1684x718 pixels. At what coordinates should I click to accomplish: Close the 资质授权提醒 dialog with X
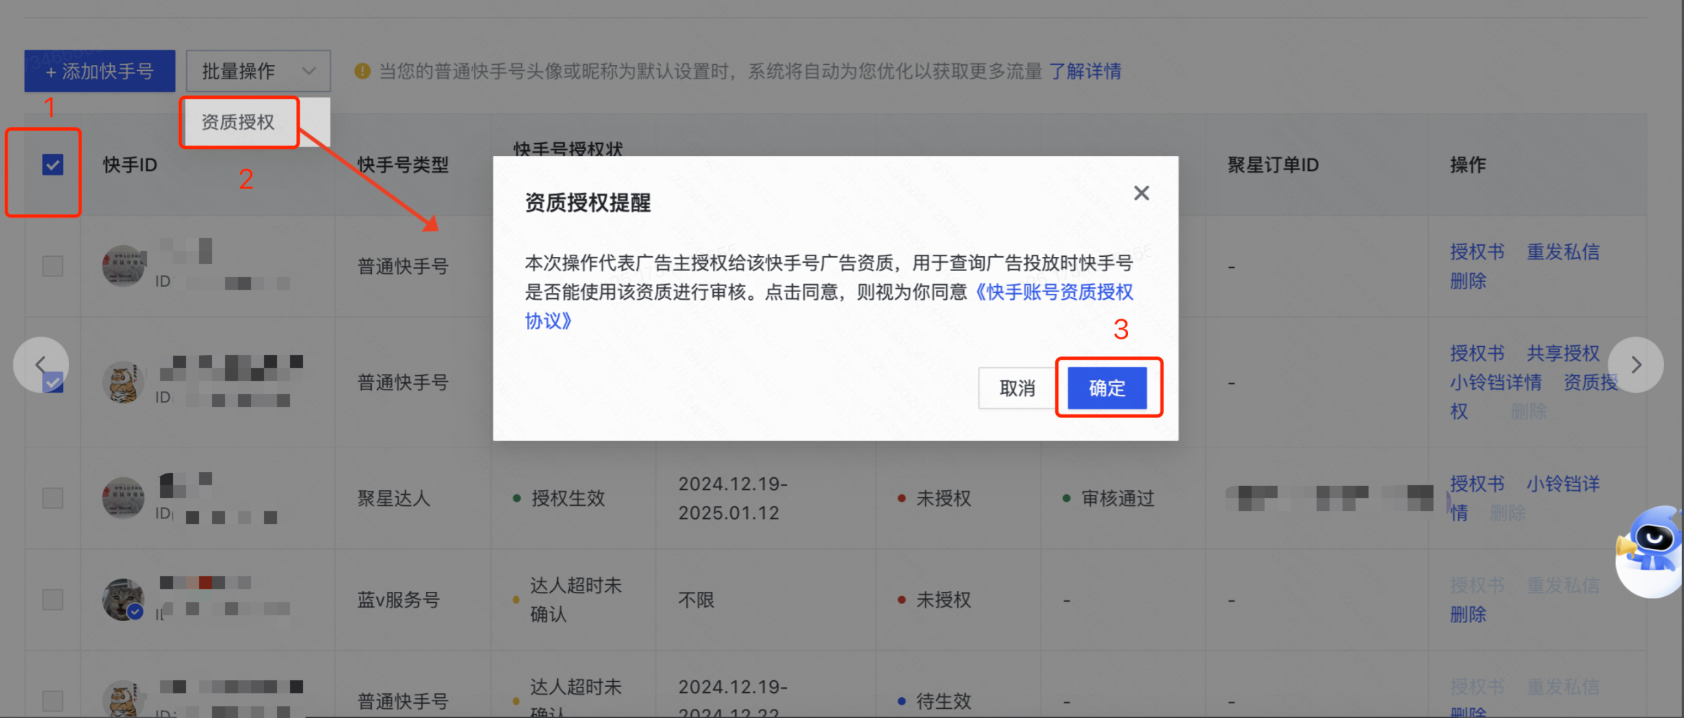click(x=1141, y=193)
